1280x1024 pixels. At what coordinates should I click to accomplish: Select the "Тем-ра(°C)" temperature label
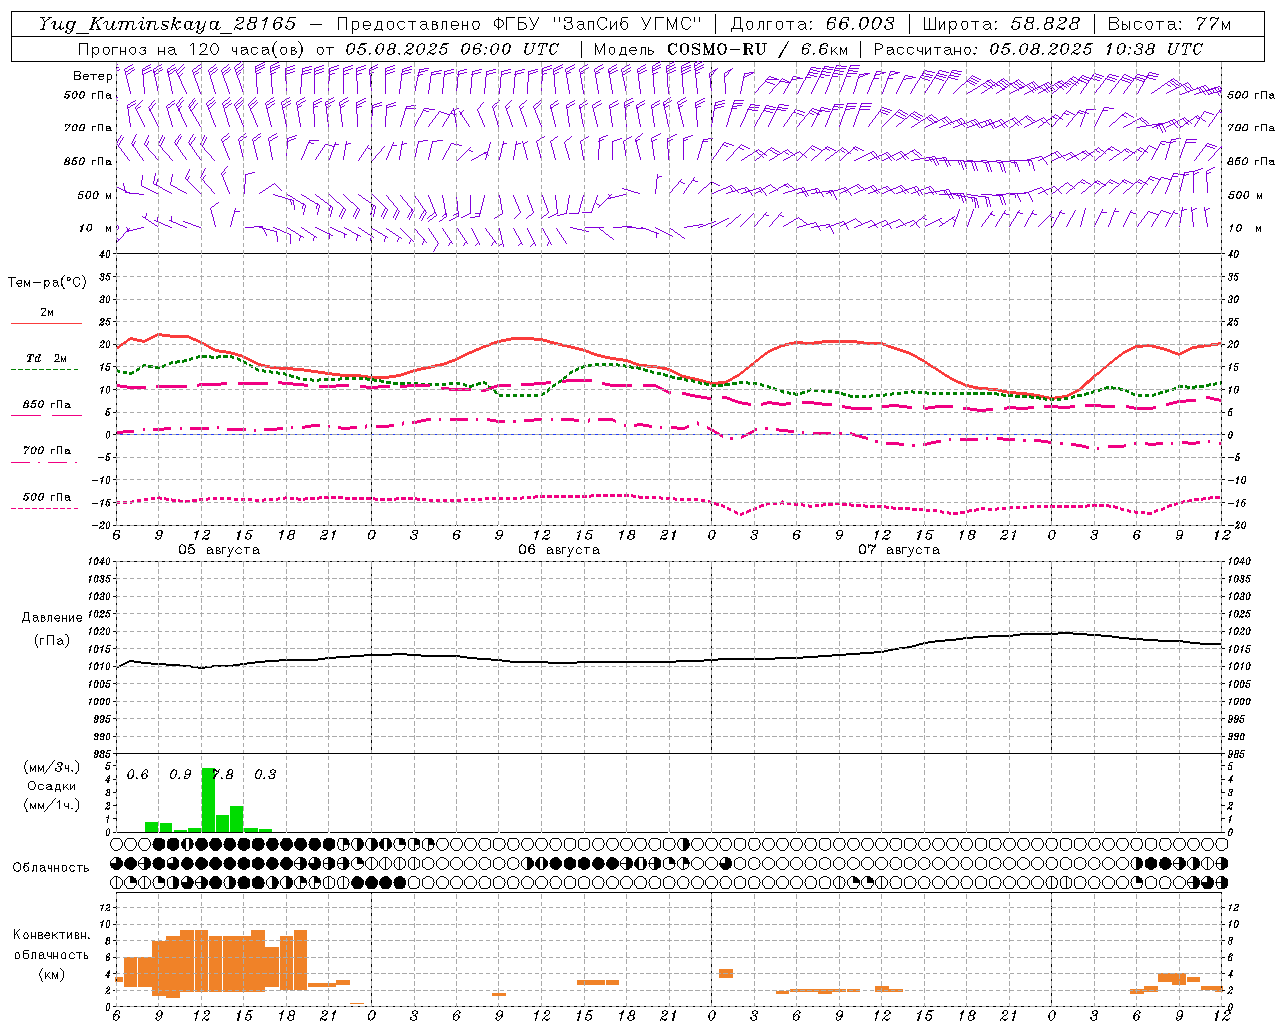tap(47, 283)
